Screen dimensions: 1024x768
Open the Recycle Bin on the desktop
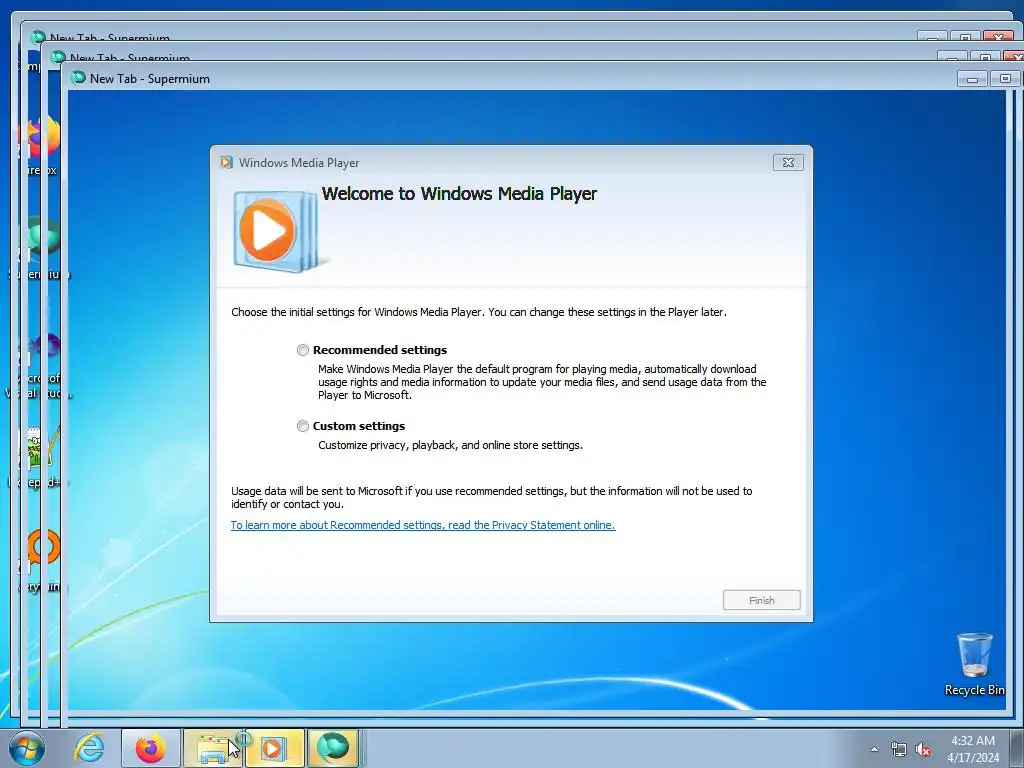click(974, 664)
